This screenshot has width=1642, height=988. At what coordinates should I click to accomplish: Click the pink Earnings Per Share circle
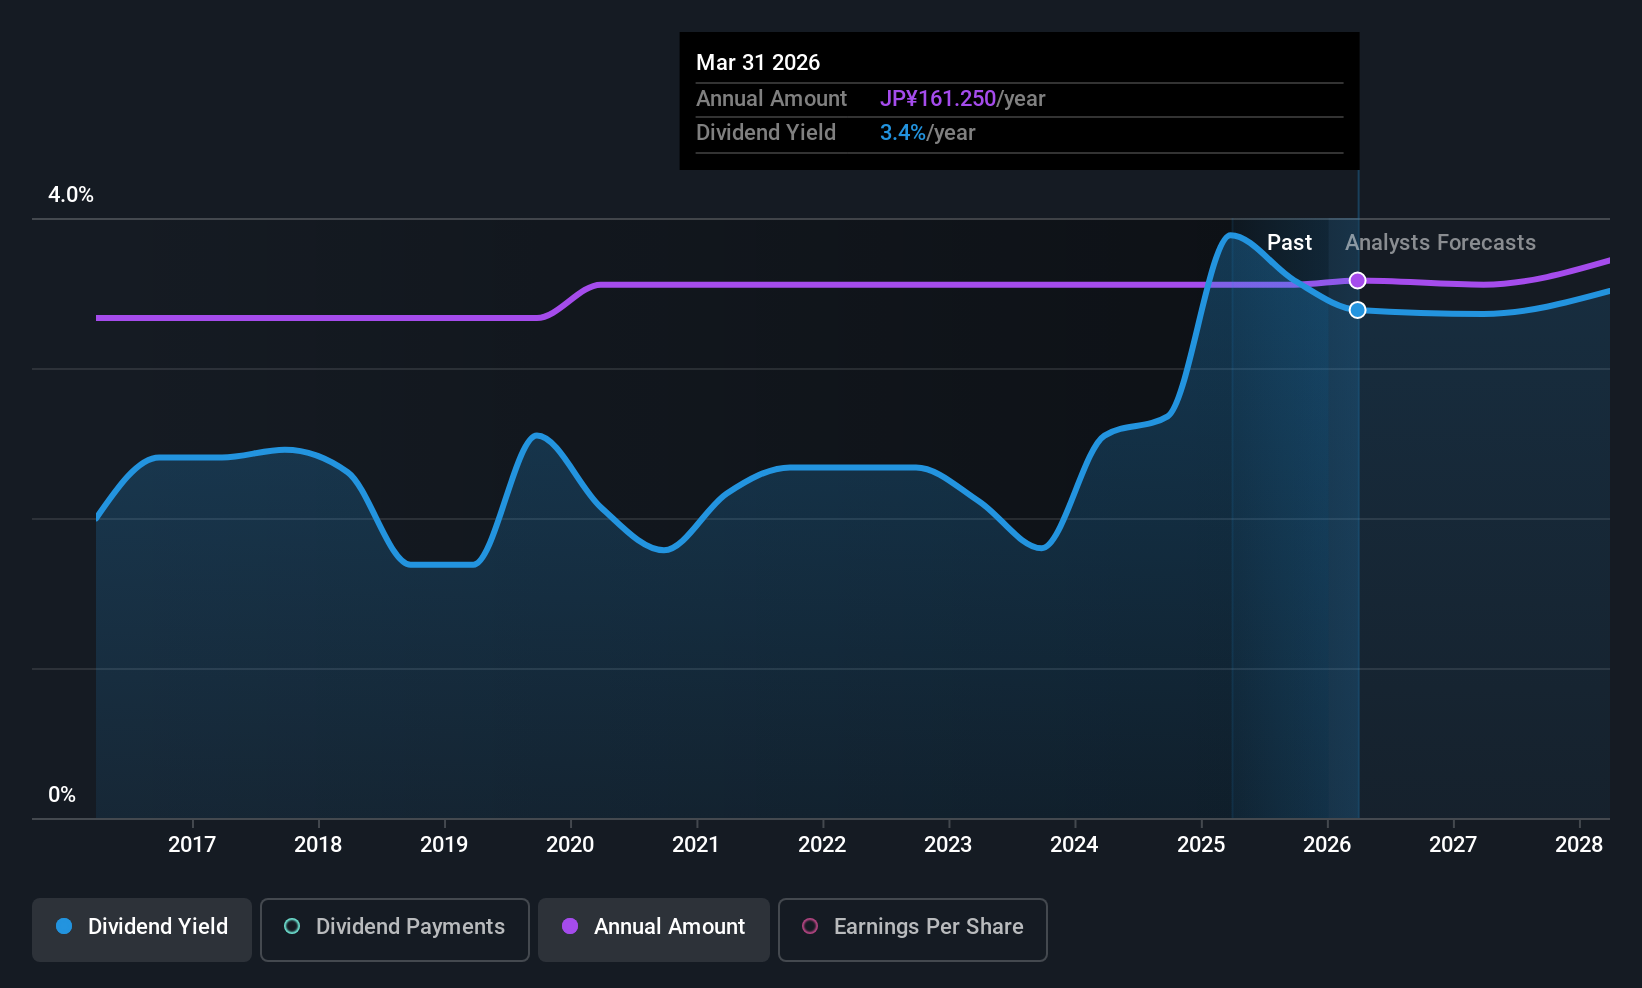[x=810, y=926]
